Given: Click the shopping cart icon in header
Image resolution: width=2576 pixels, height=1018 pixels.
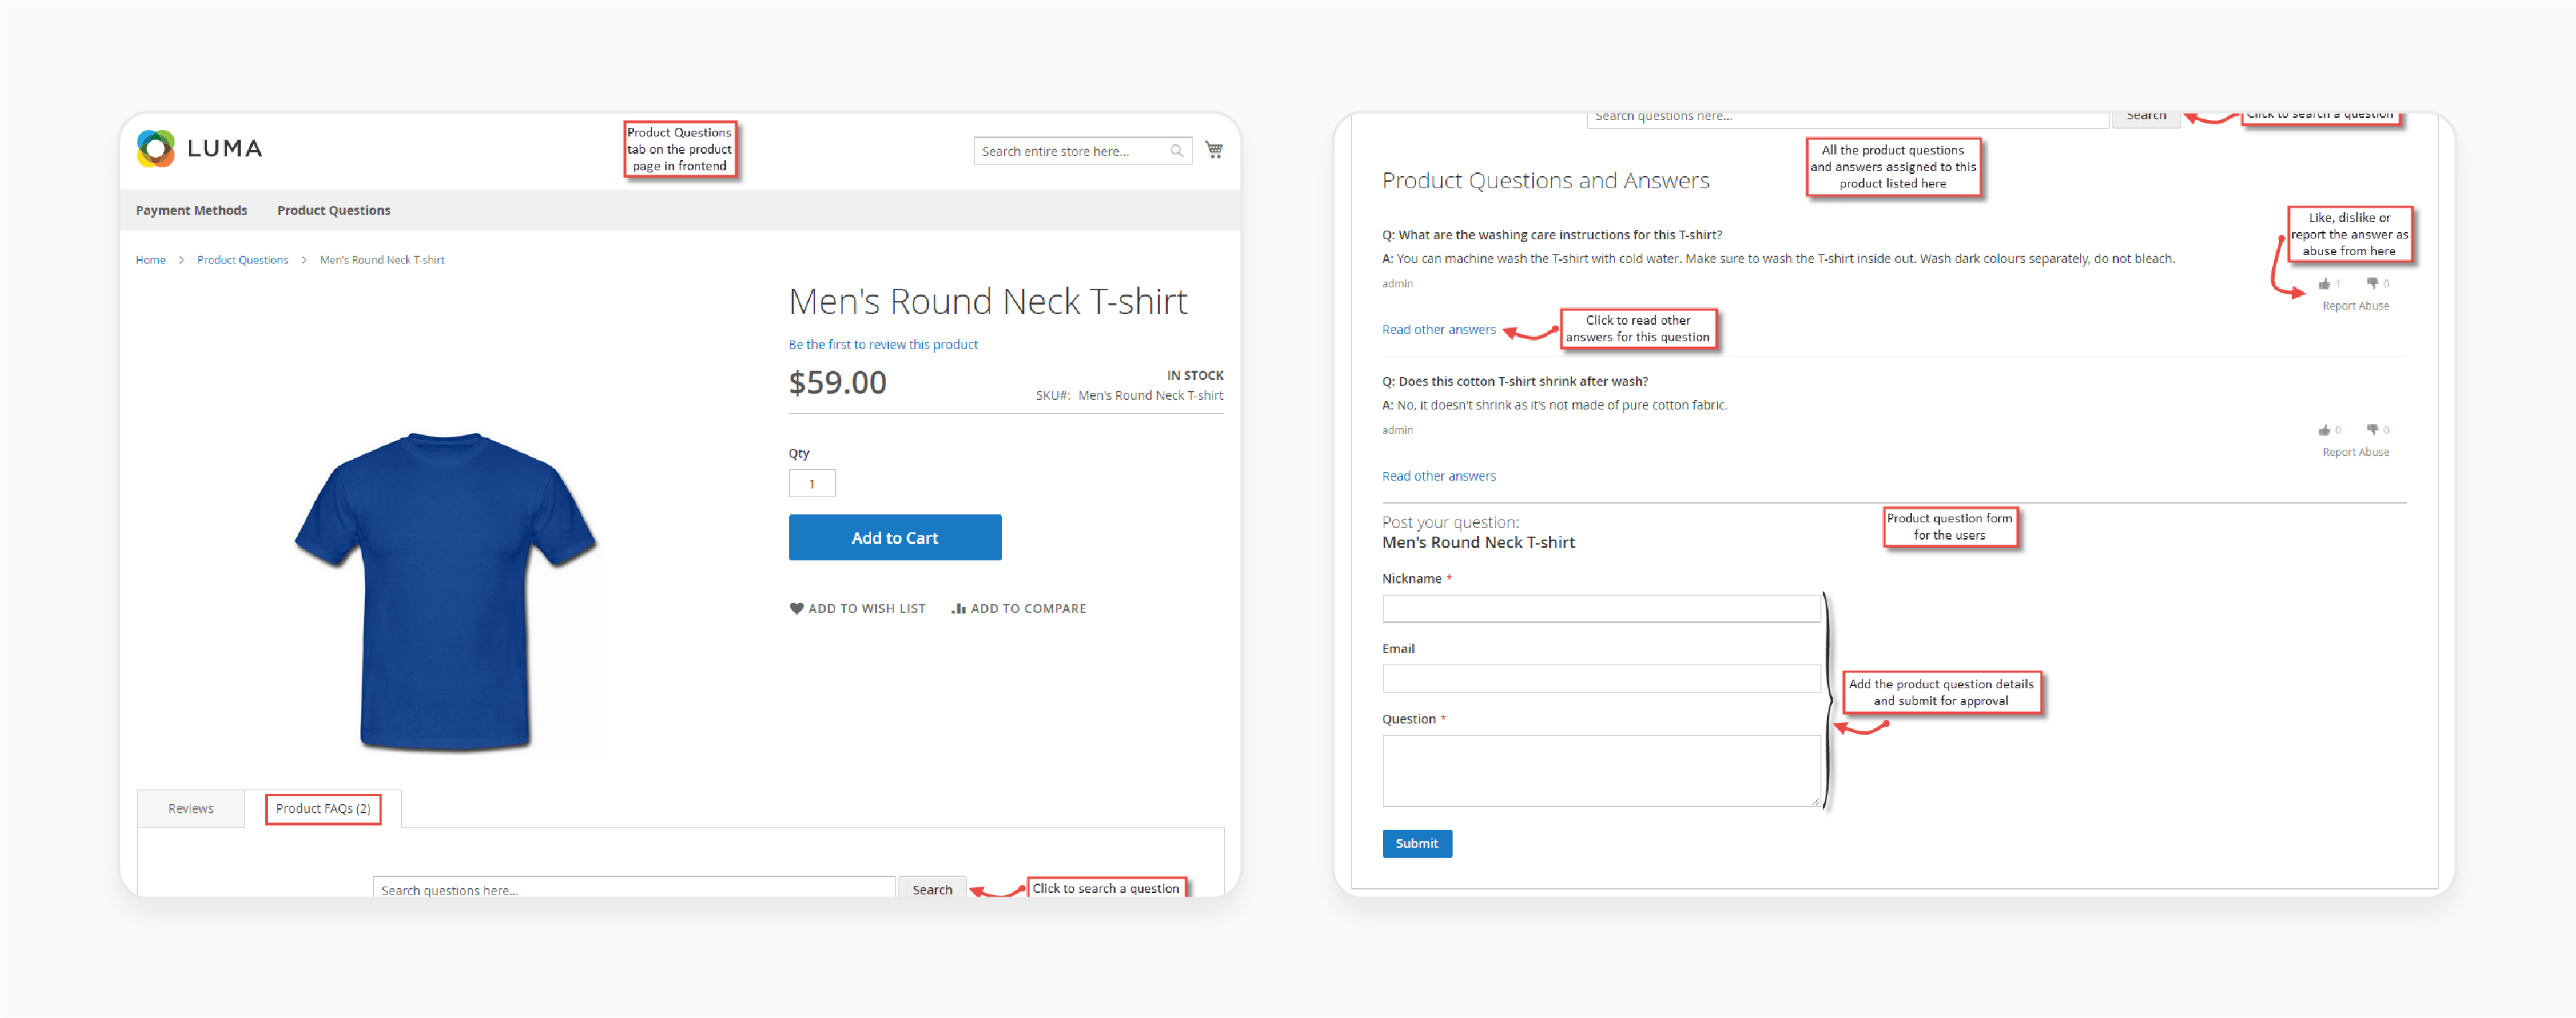Looking at the screenshot, I should [1215, 149].
